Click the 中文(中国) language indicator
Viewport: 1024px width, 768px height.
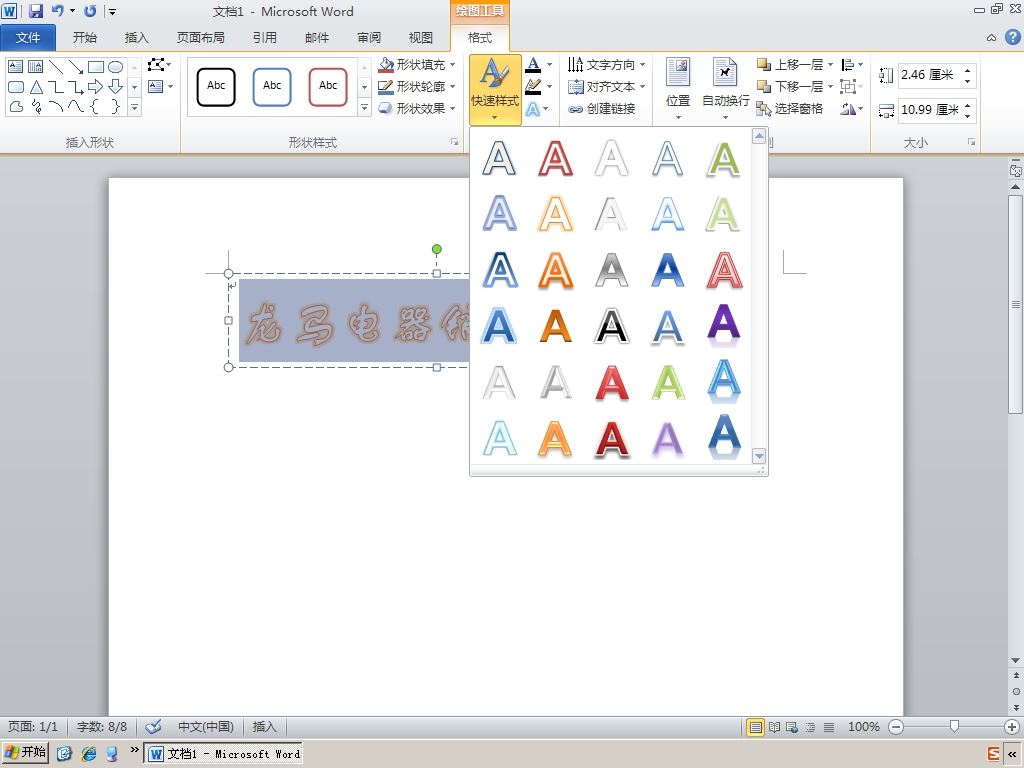[x=206, y=727]
